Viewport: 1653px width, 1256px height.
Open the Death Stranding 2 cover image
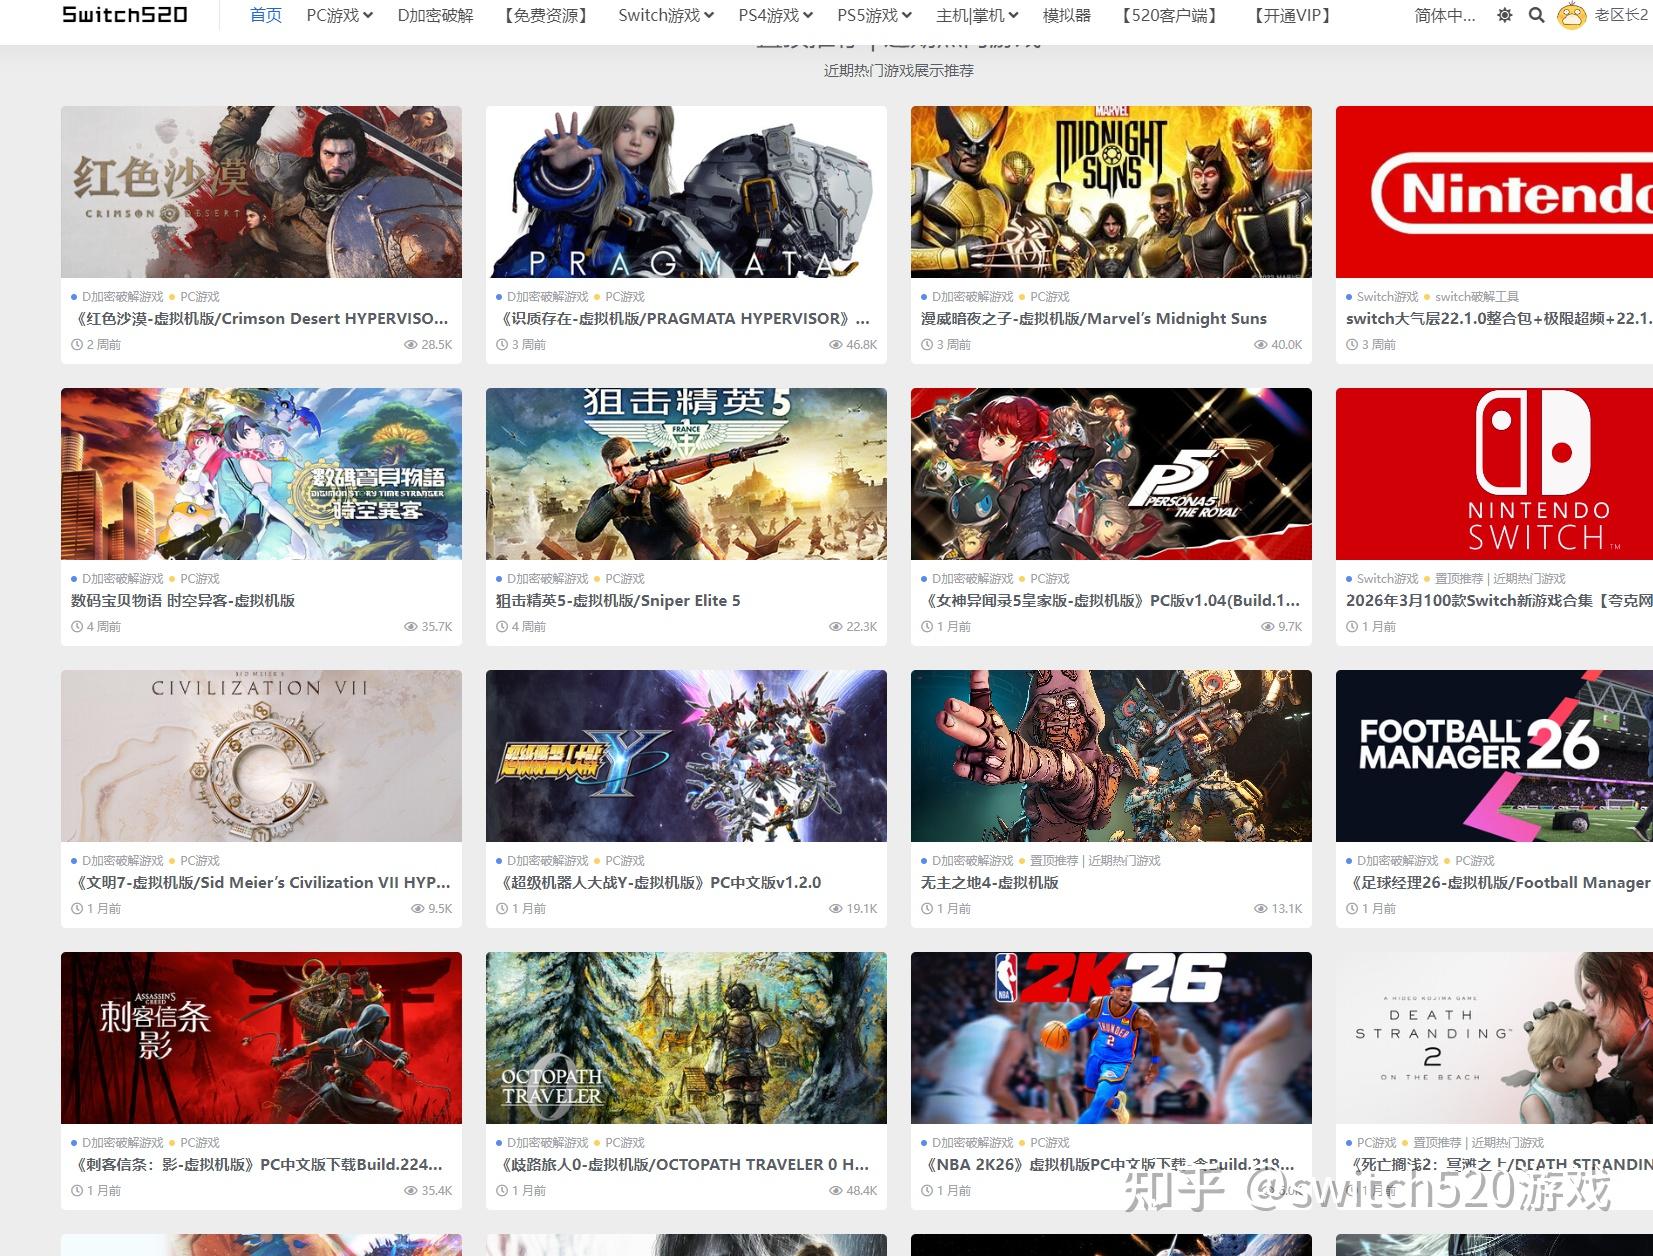(x=1494, y=1038)
